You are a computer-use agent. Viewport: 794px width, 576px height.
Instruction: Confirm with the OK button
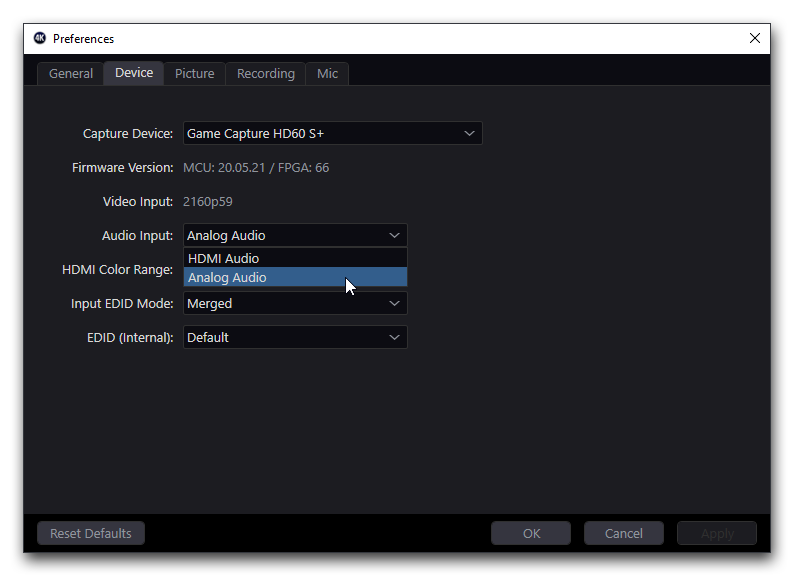pyautogui.click(x=531, y=533)
